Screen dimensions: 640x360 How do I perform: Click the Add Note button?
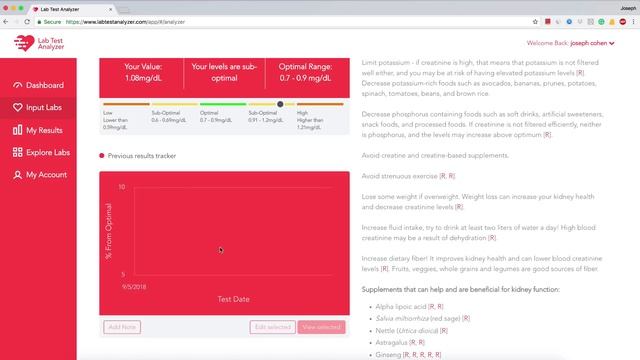pyautogui.click(x=122, y=327)
